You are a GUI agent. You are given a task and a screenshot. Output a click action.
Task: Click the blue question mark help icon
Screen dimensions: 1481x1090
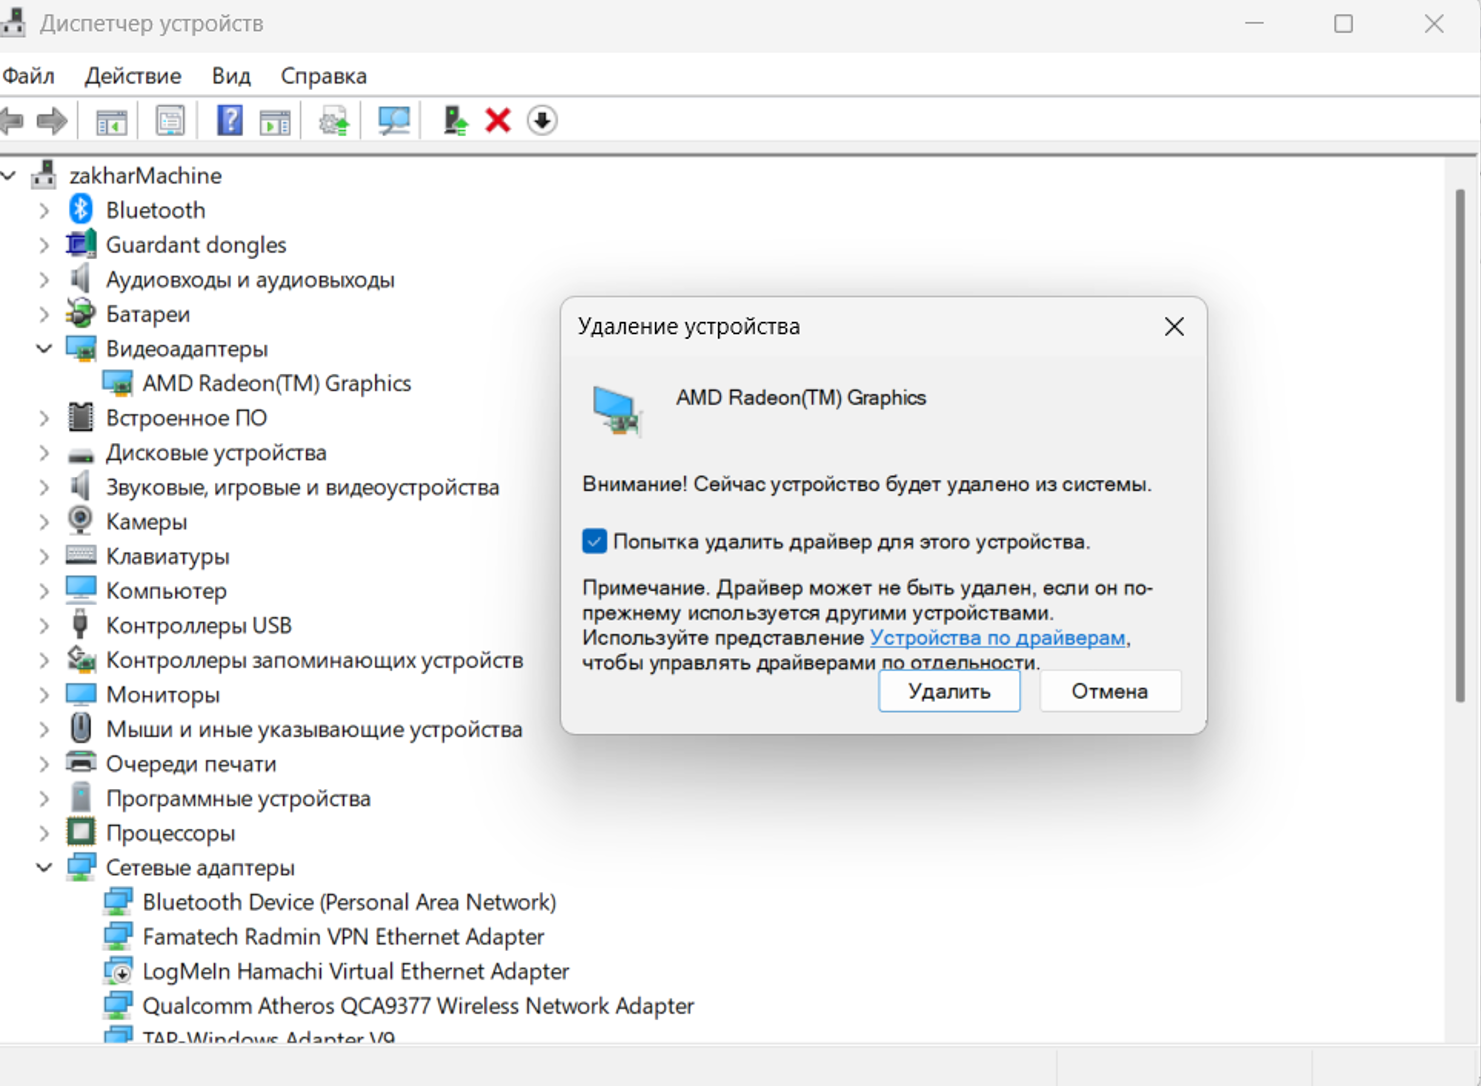point(229,121)
